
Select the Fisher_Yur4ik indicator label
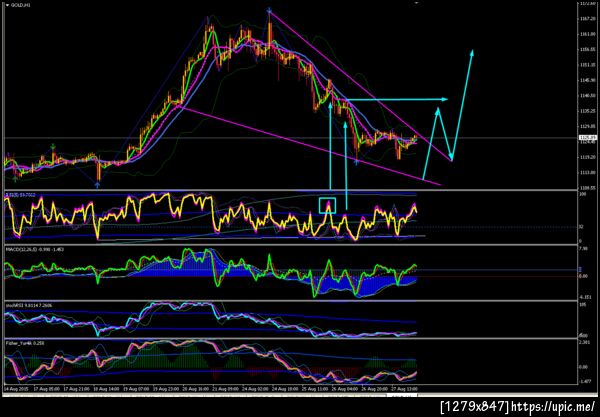point(25,343)
